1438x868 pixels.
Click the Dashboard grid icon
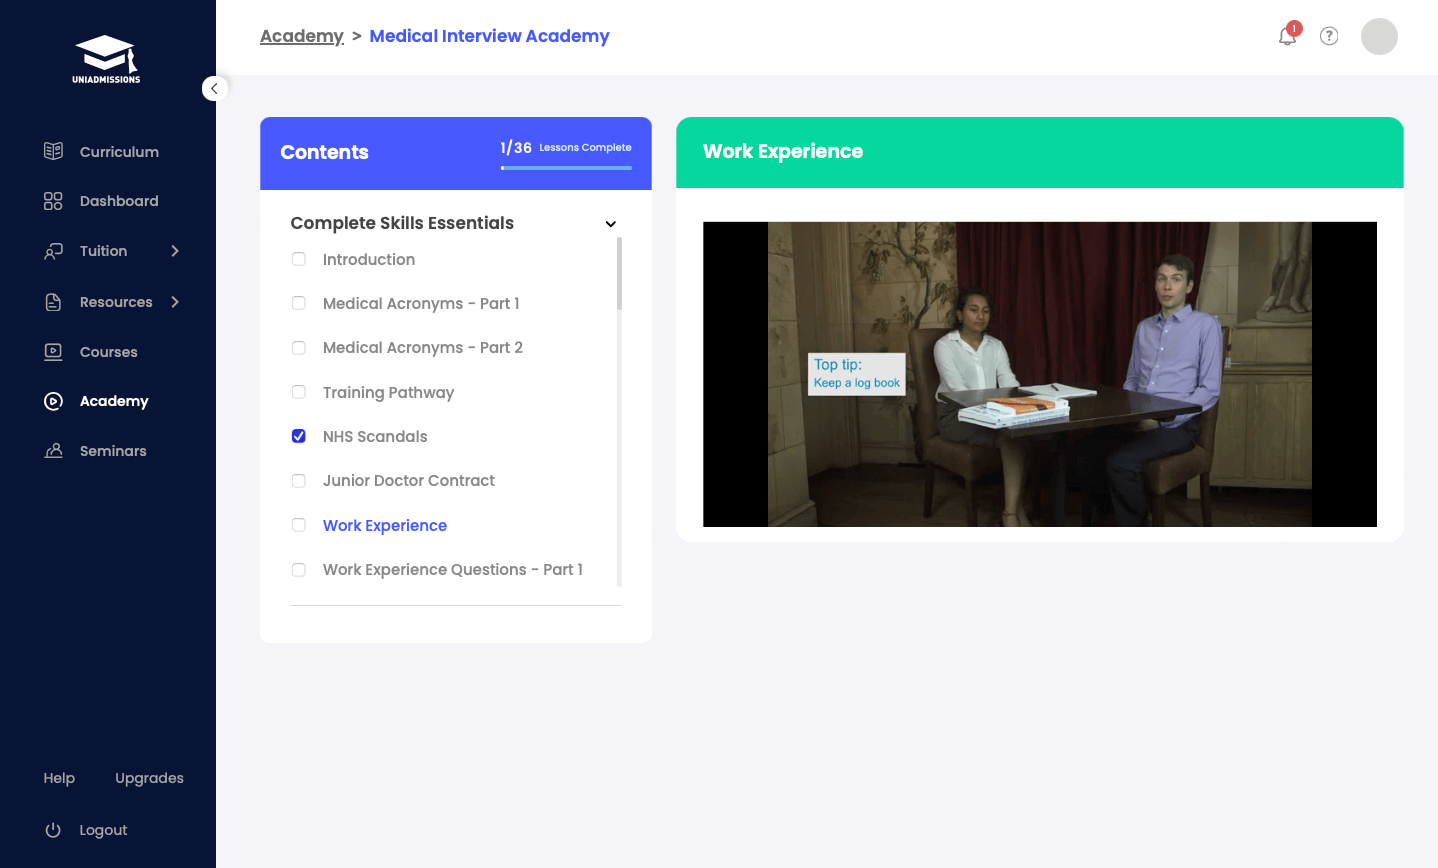[x=53, y=201]
